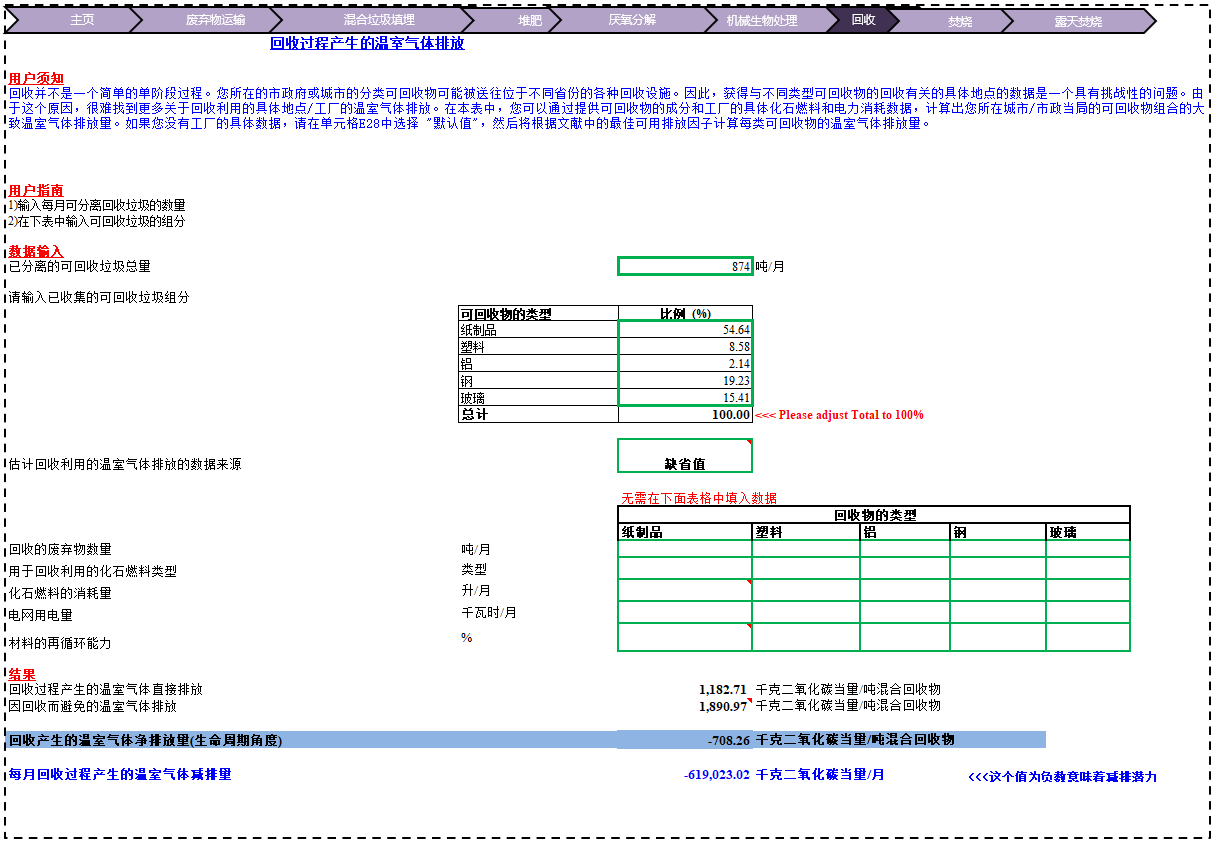Open the 缺省值 data source dropdown
This screenshot has height=841, width=1215.
click(685, 456)
